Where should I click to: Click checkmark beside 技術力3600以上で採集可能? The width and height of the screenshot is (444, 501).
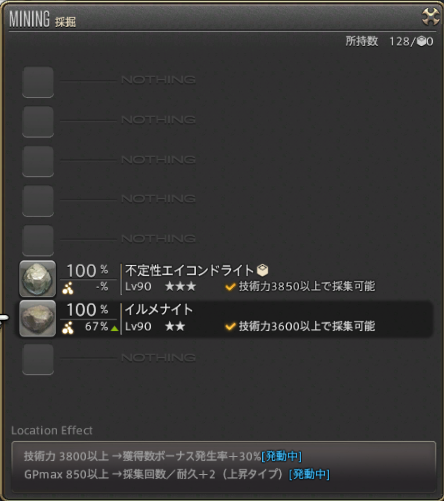pos(230,326)
